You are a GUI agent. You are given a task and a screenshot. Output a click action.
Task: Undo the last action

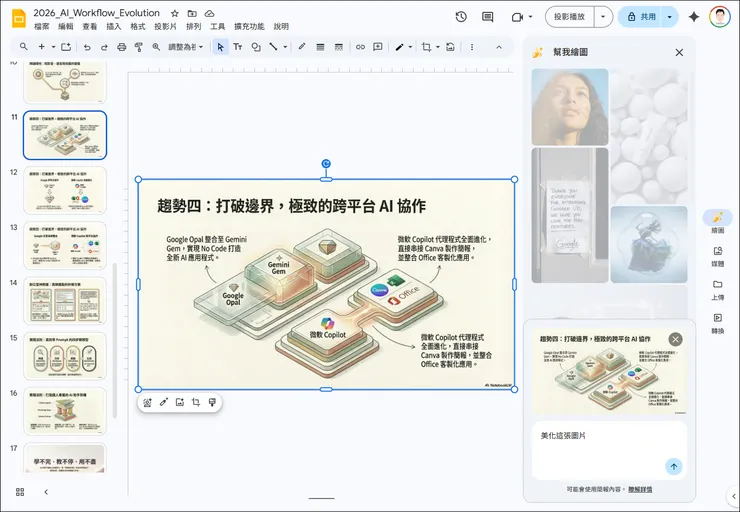[x=87, y=47]
